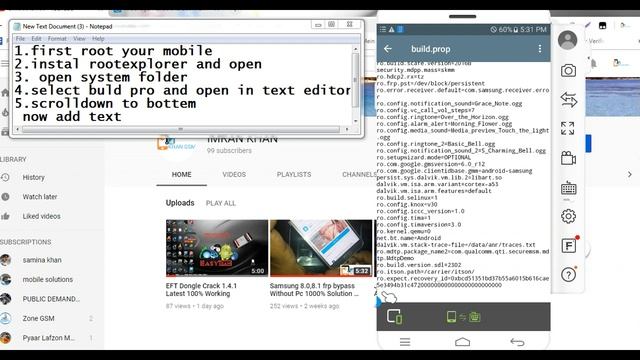Open the samina khan subscription
Image resolution: width=640 pixels, height=360 pixels.
tap(42, 260)
